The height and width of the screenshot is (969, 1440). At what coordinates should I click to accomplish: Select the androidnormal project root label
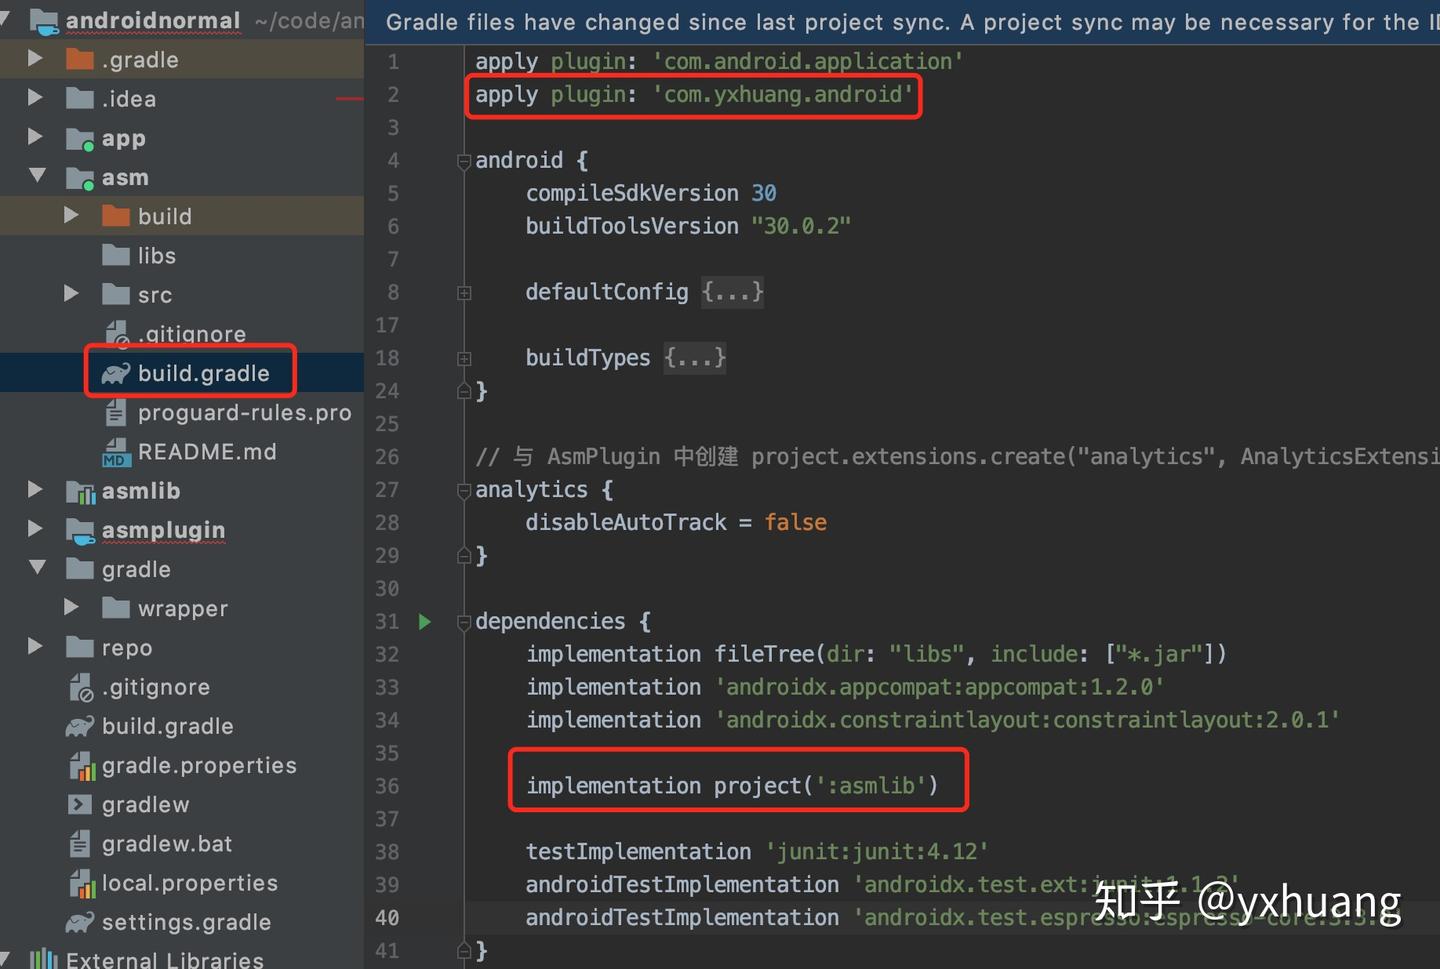153,20
